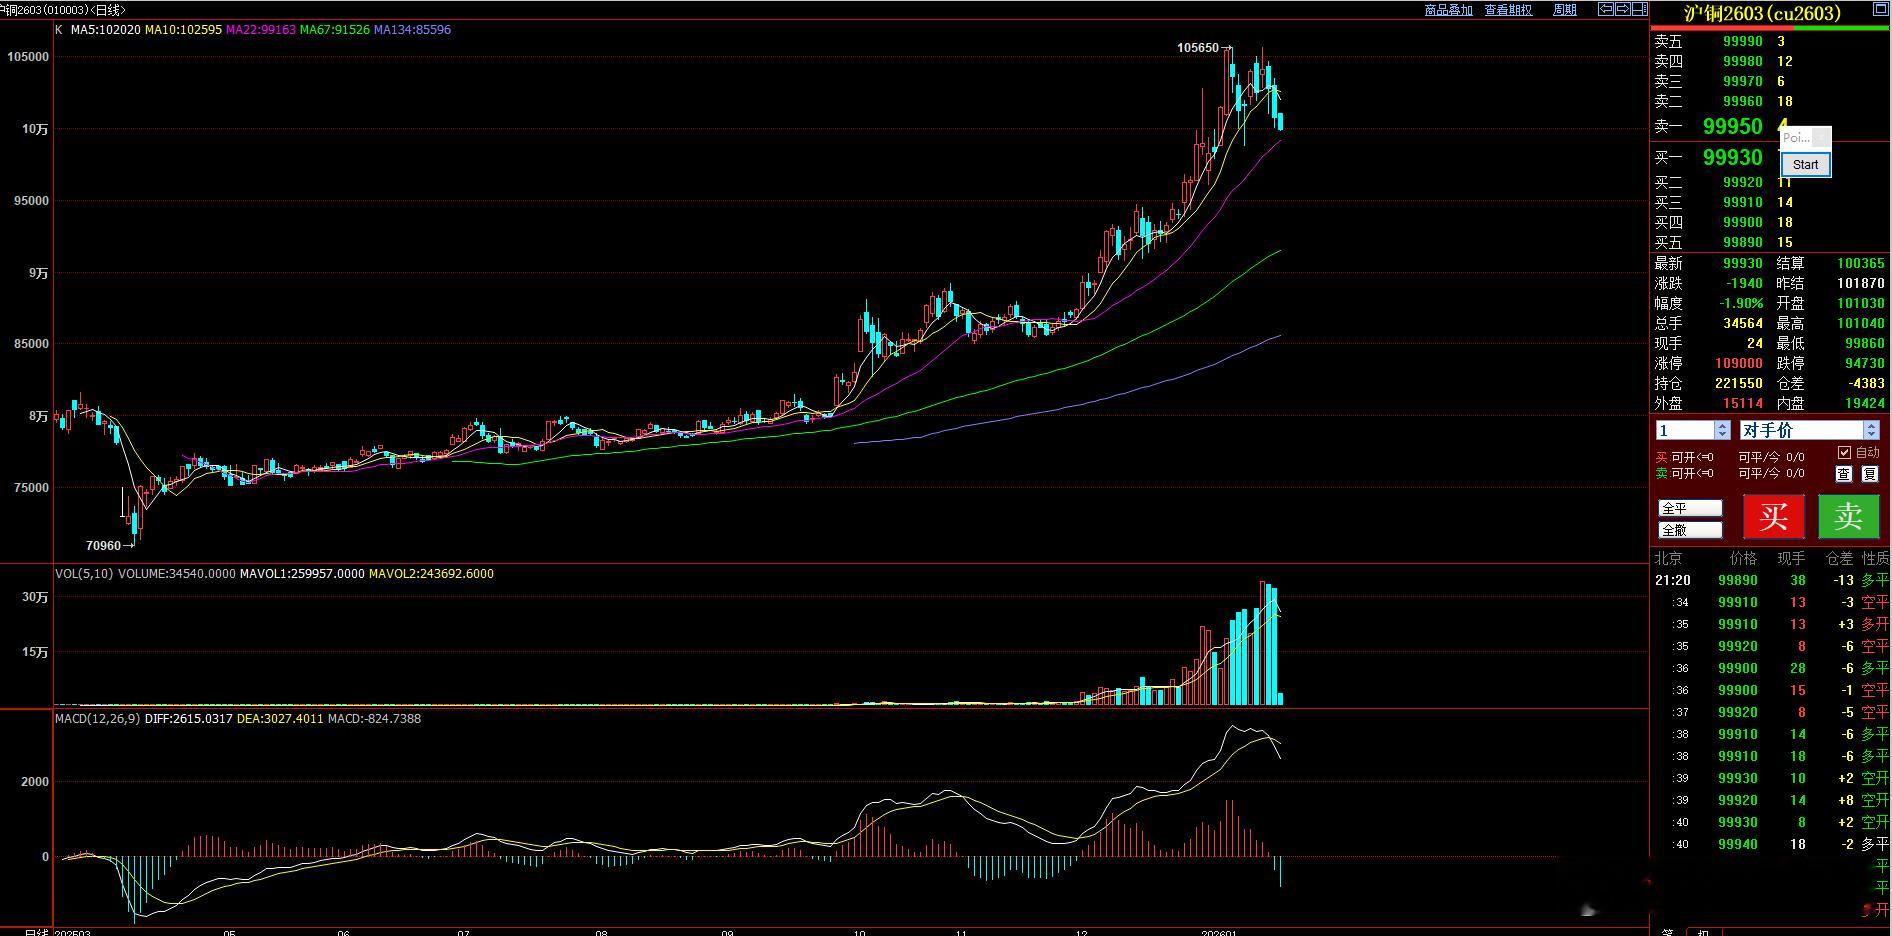Click the 涨跌 value -1940
This screenshot has width=1892, height=936.
(x=1743, y=283)
